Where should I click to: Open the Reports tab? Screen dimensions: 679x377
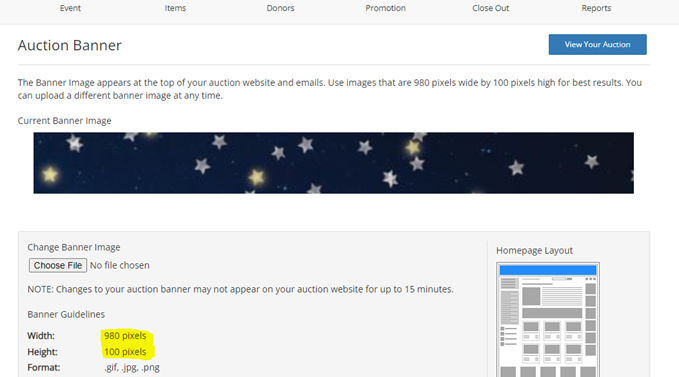(x=596, y=8)
